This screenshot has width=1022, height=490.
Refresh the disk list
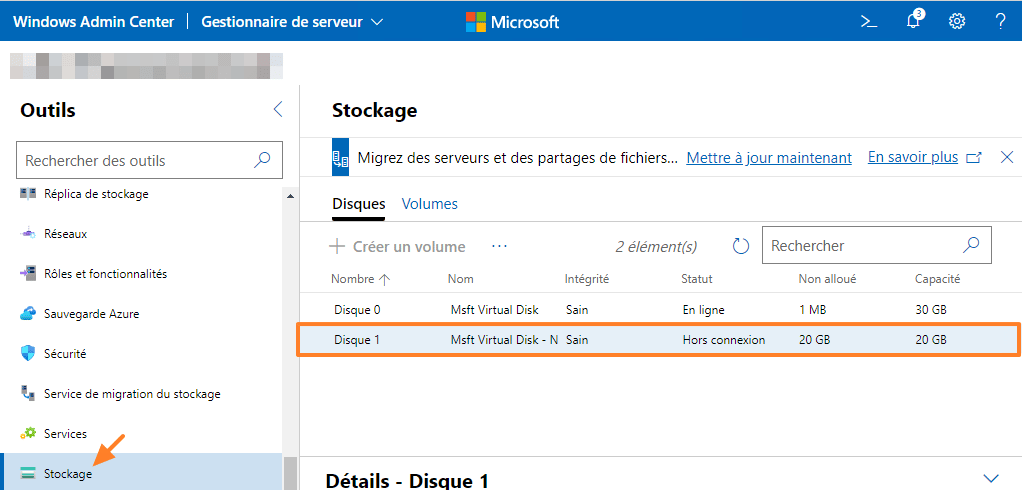pos(741,246)
